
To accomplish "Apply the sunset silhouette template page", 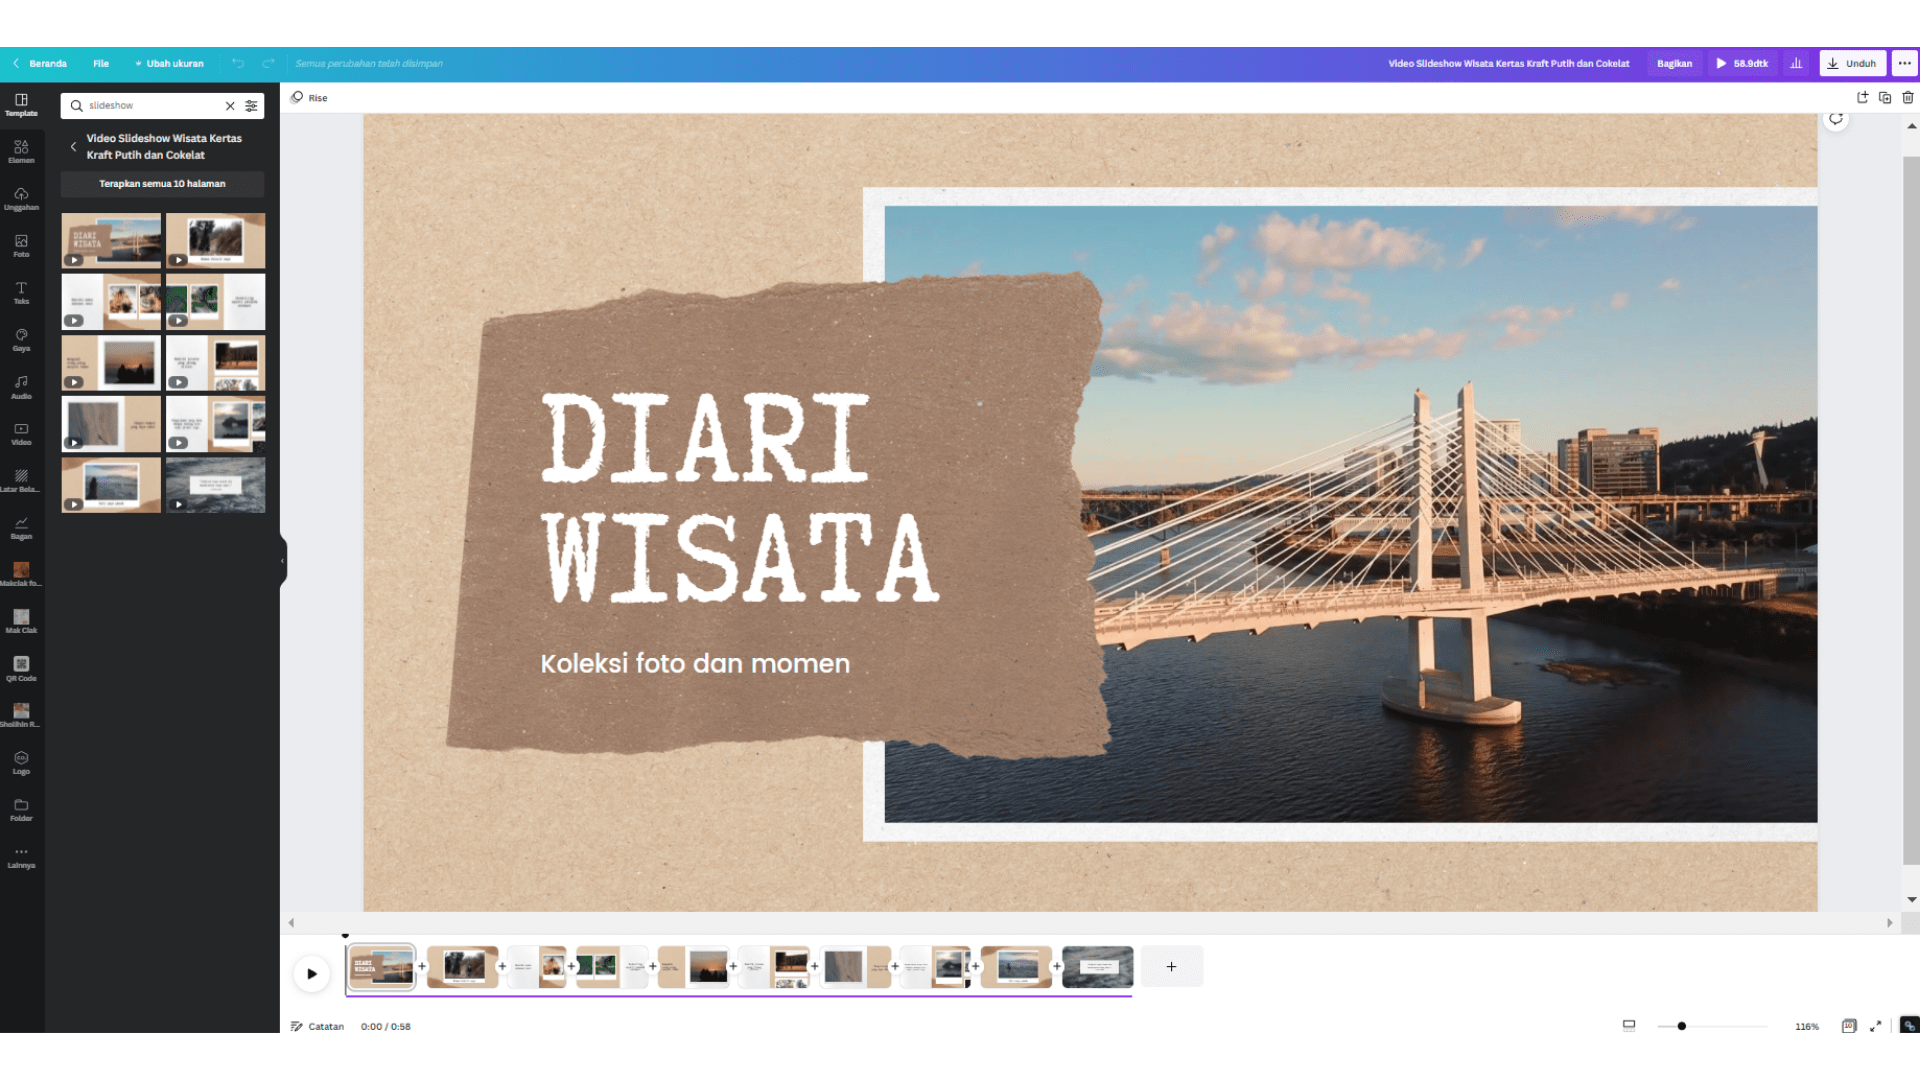I will pyautogui.click(x=111, y=362).
